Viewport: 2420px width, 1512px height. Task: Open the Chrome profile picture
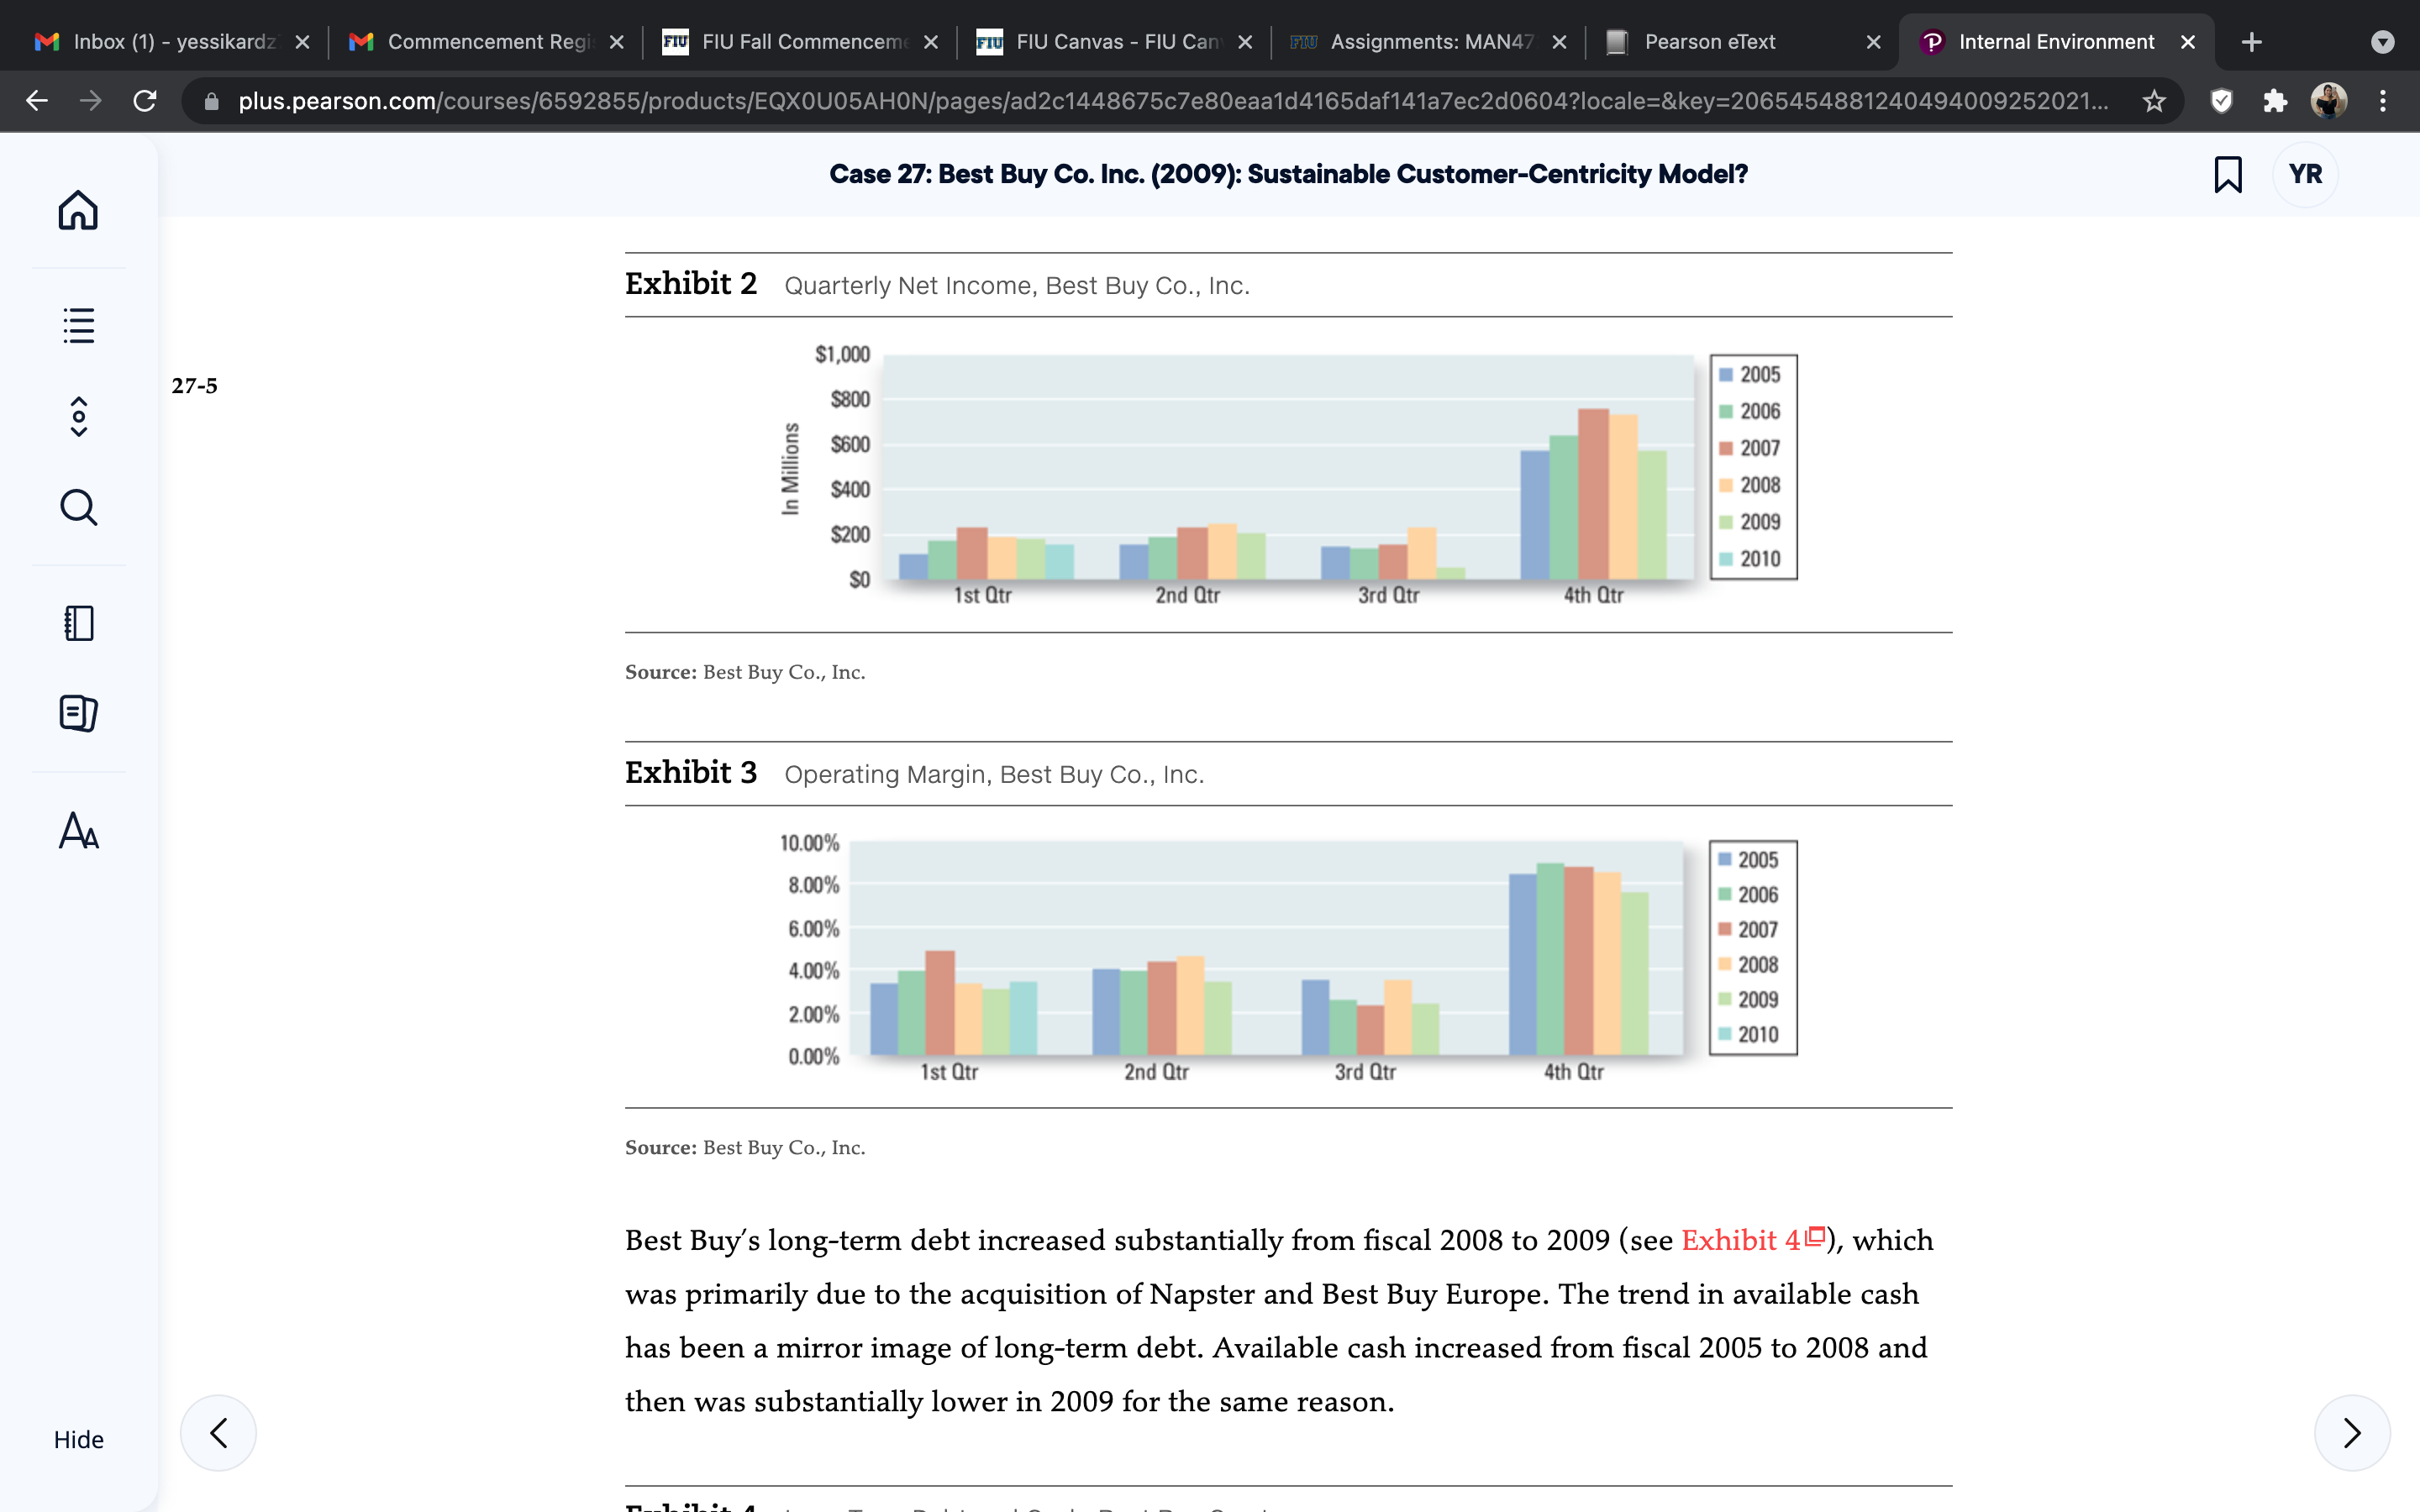[2329, 101]
